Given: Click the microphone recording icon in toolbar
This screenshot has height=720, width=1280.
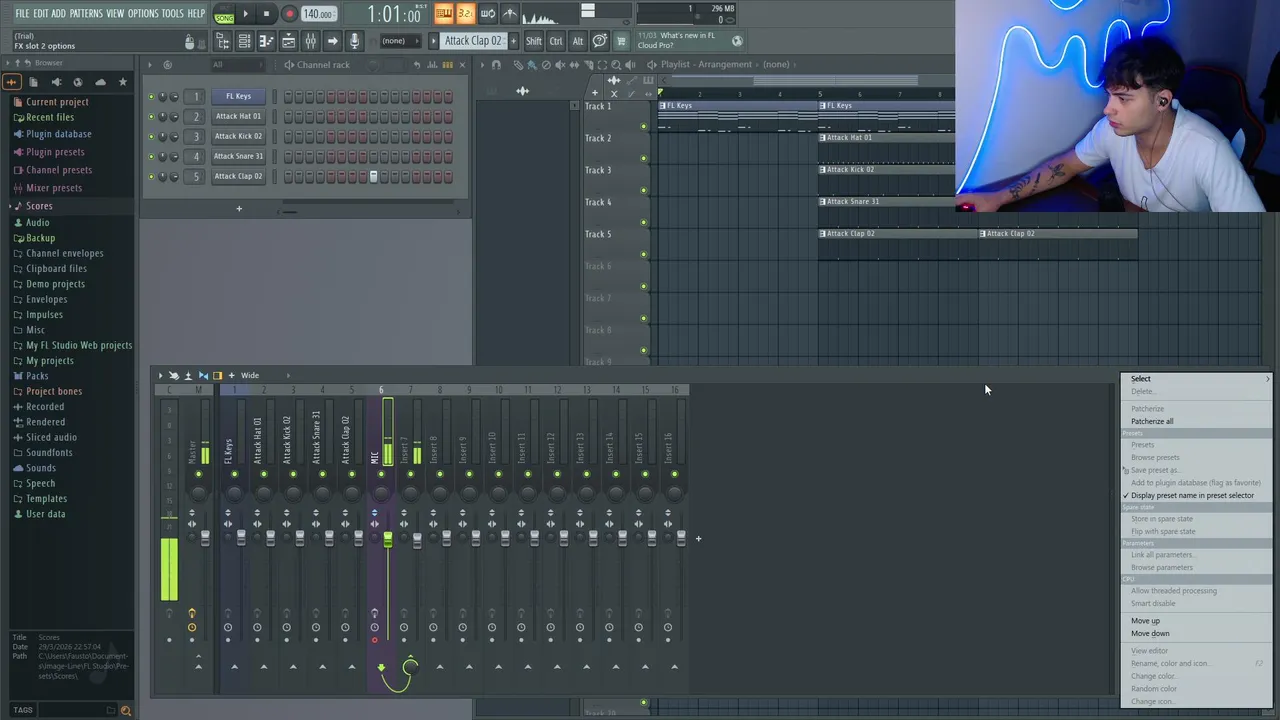Looking at the screenshot, I should 354,41.
